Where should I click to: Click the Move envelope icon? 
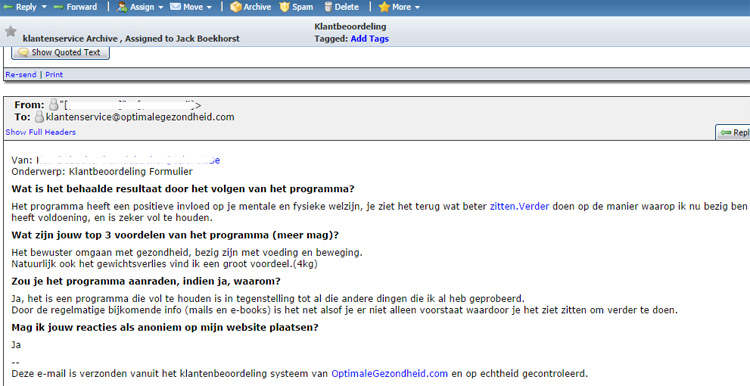click(x=175, y=7)
